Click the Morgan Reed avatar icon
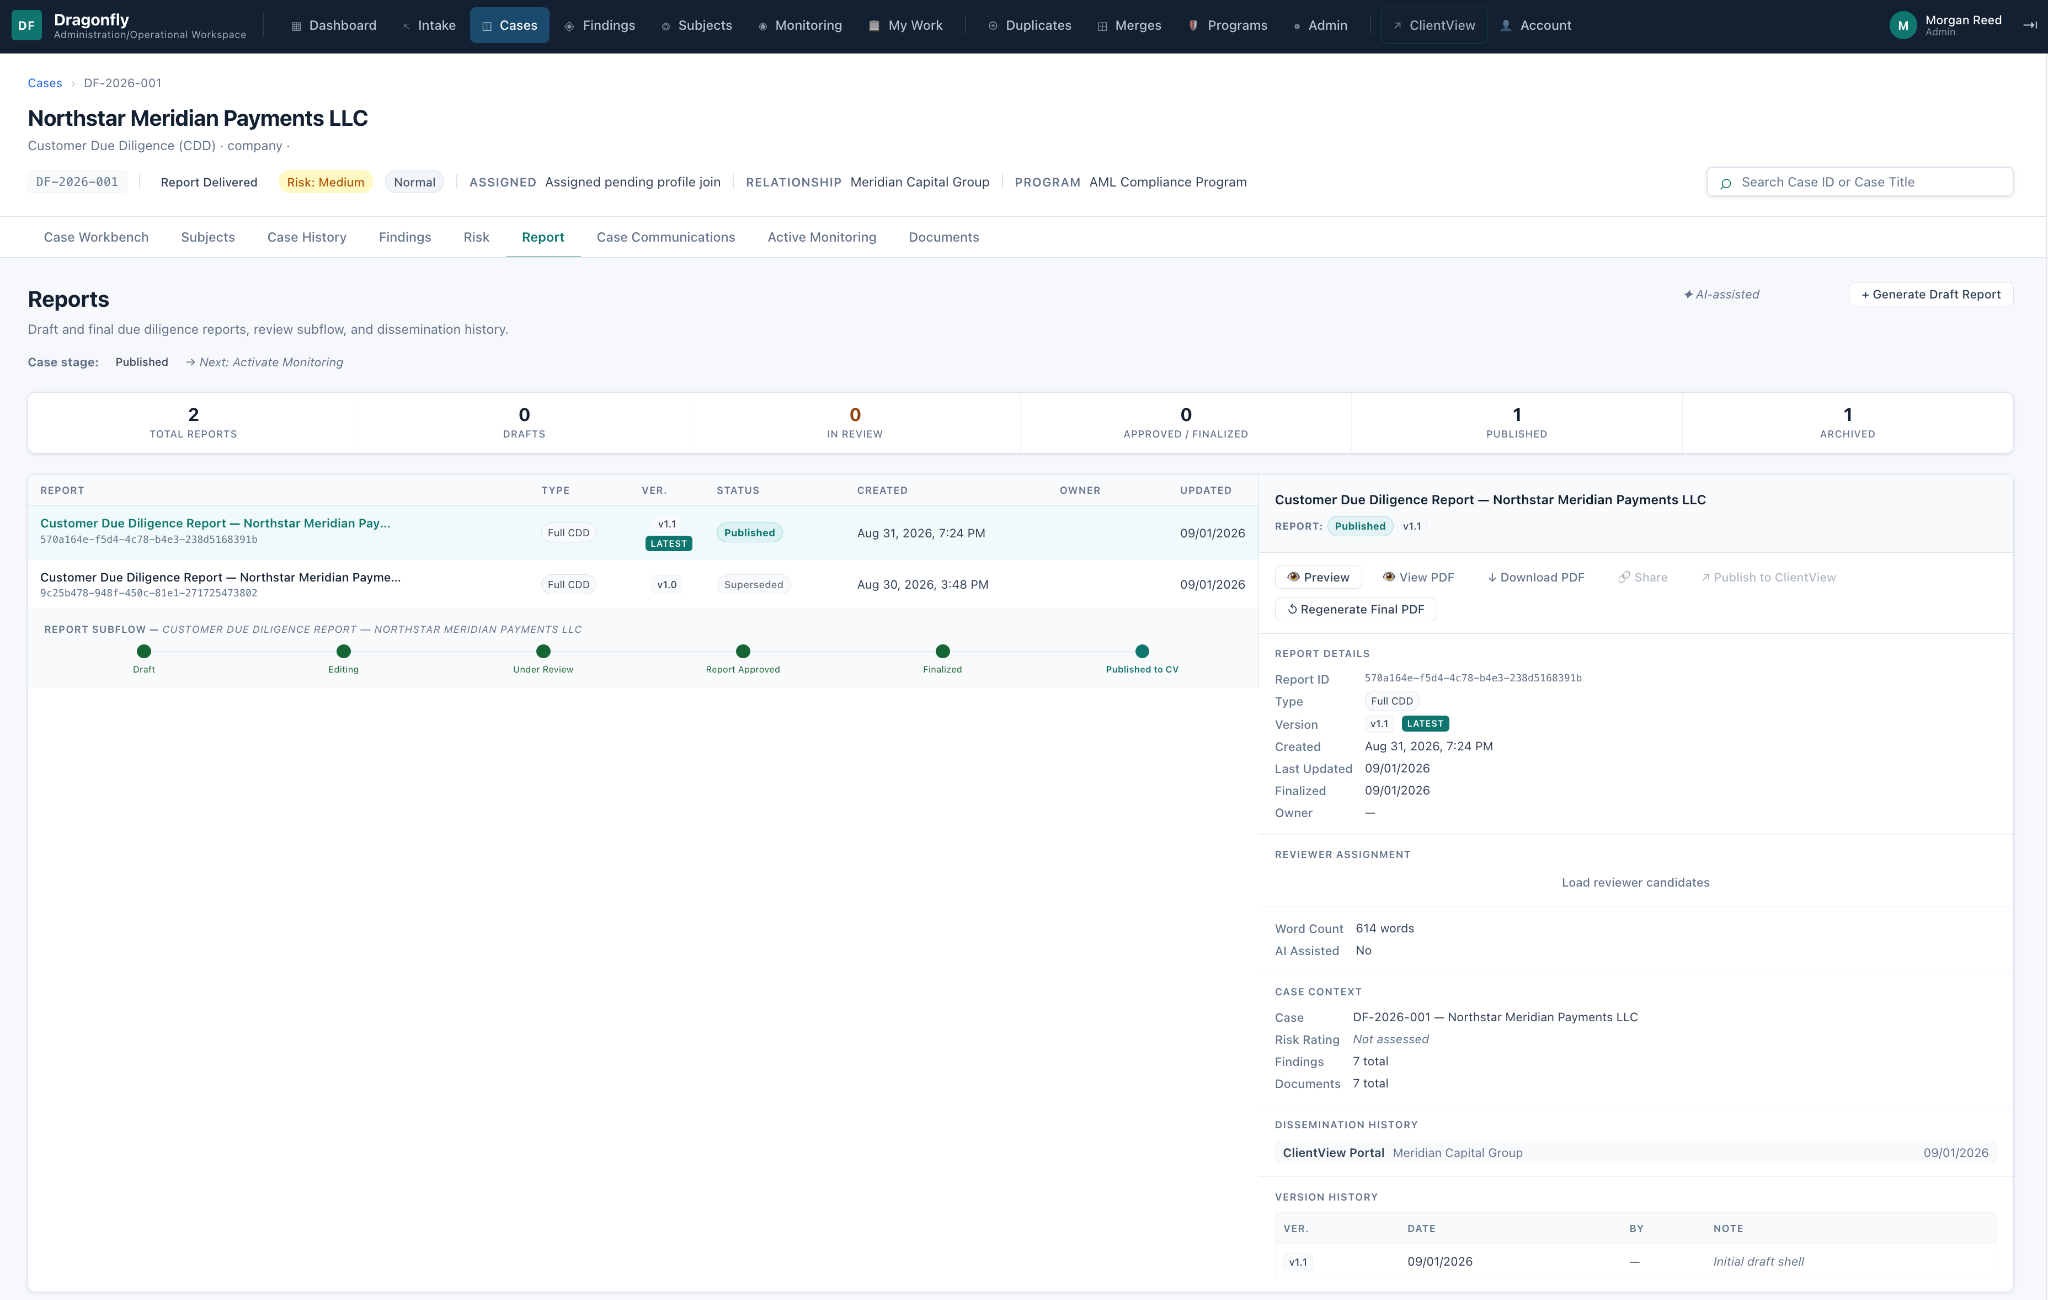 (1903, 25)
